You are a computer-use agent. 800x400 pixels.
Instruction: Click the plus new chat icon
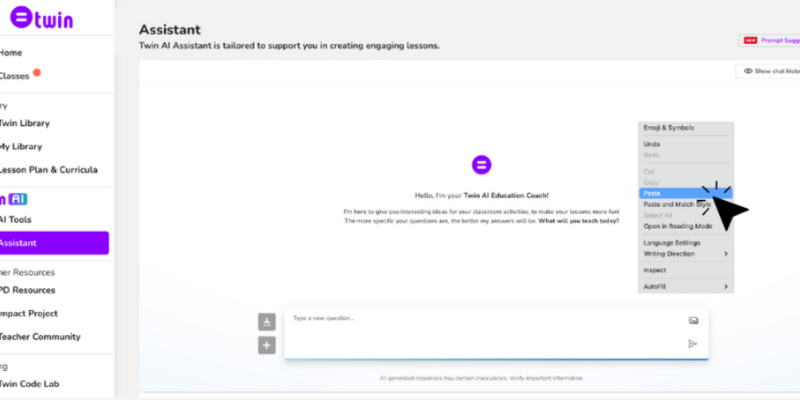[266, 345]
